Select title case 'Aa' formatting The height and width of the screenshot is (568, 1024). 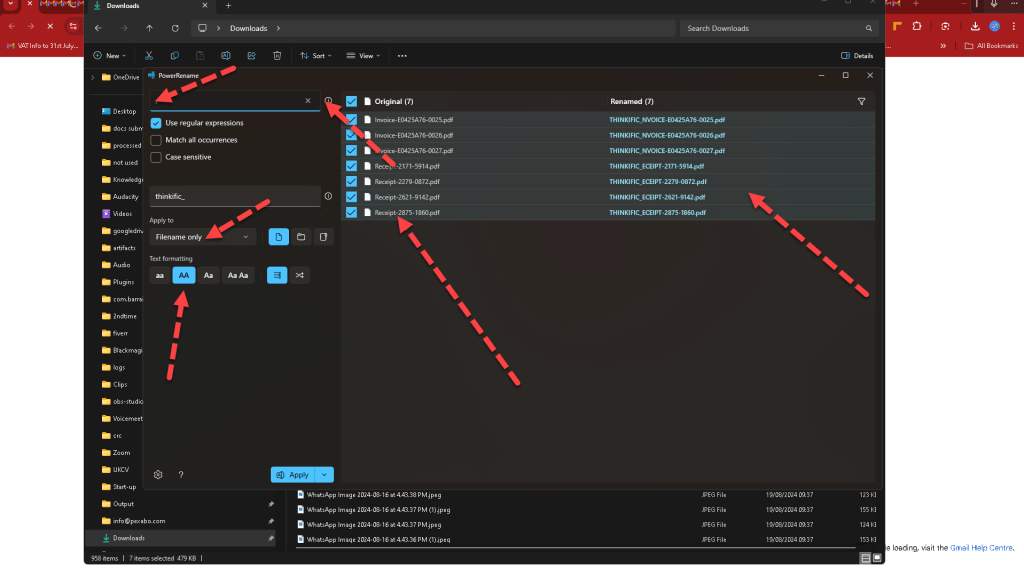coord(208,276)
